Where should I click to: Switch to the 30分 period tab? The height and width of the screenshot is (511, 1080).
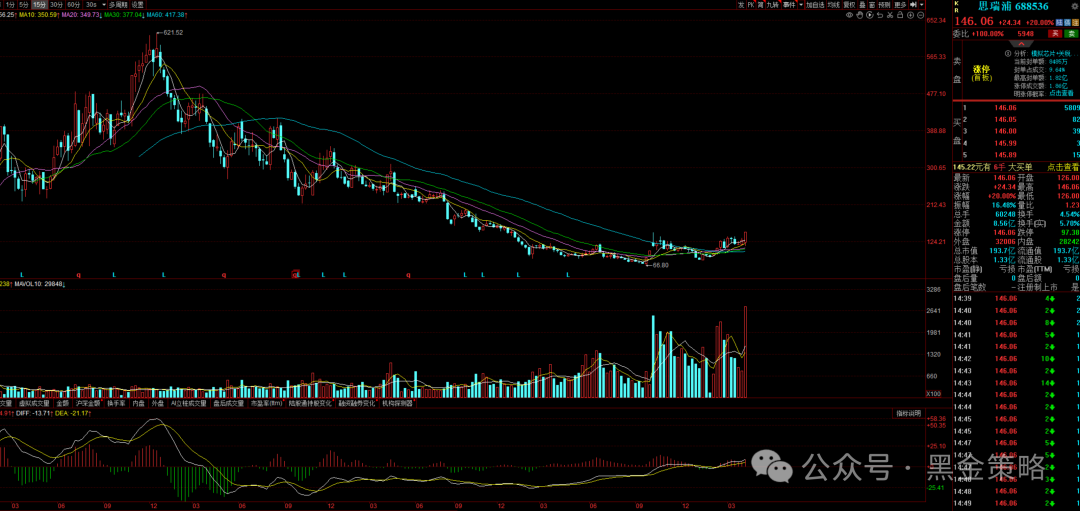coord(56,5)
